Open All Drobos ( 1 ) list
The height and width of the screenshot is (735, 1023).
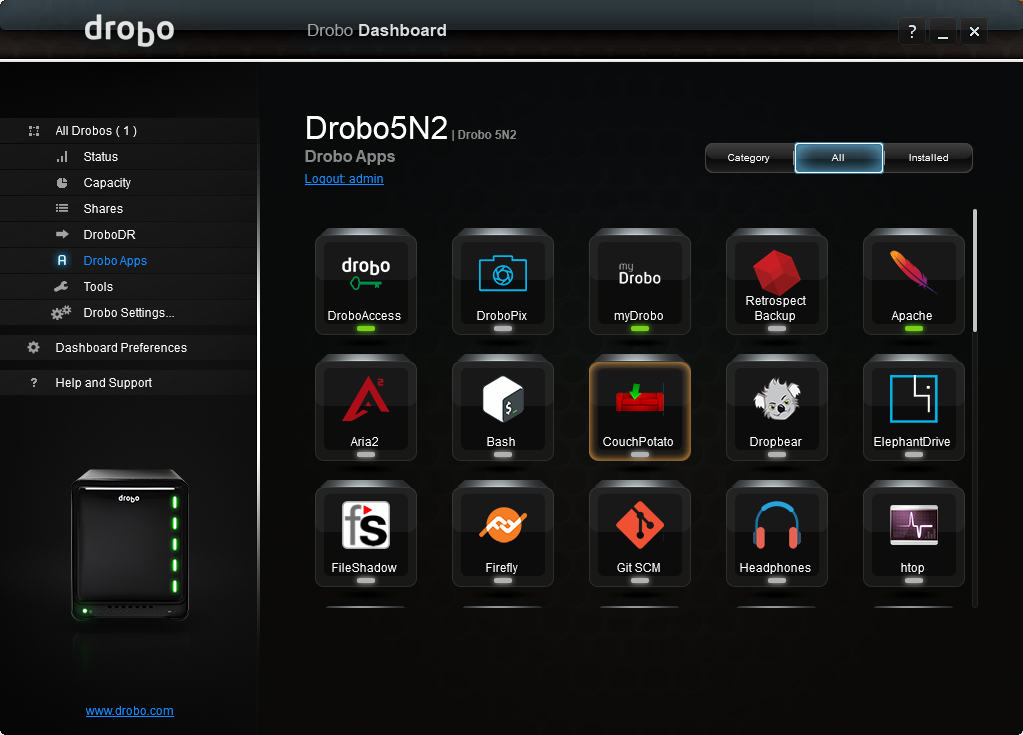129,130
